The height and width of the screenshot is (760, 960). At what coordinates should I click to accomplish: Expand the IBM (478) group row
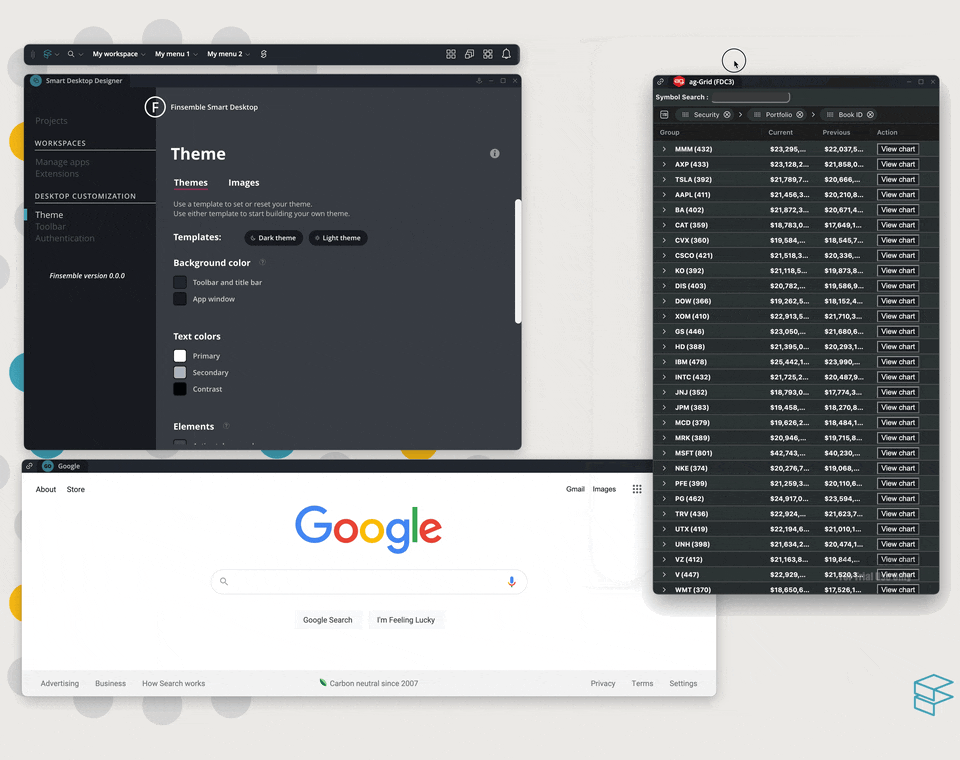(664, 362)
